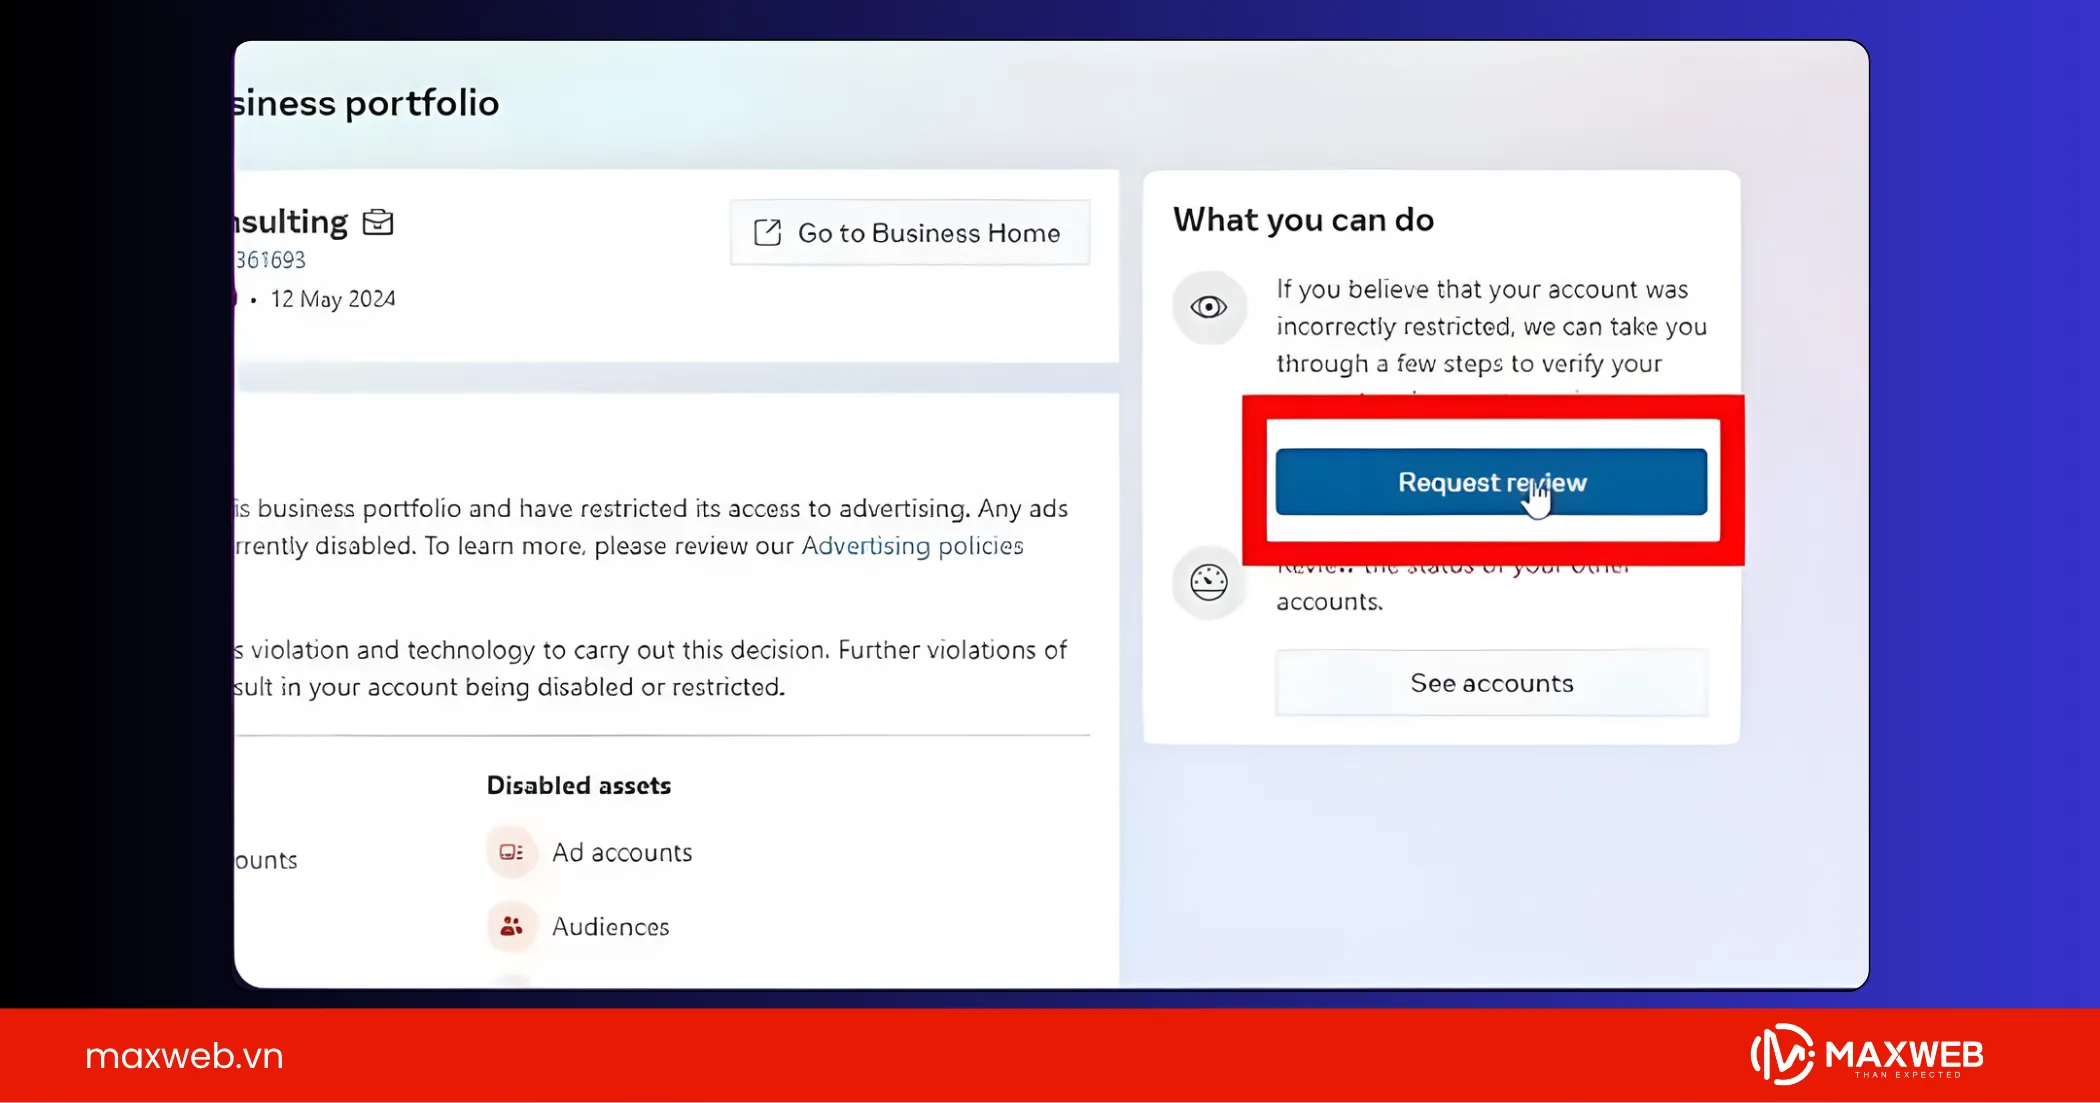2100x1103 pixels.
Task: Open Go to Business Home
Action: pyautogui.click(x=909, y=233)
